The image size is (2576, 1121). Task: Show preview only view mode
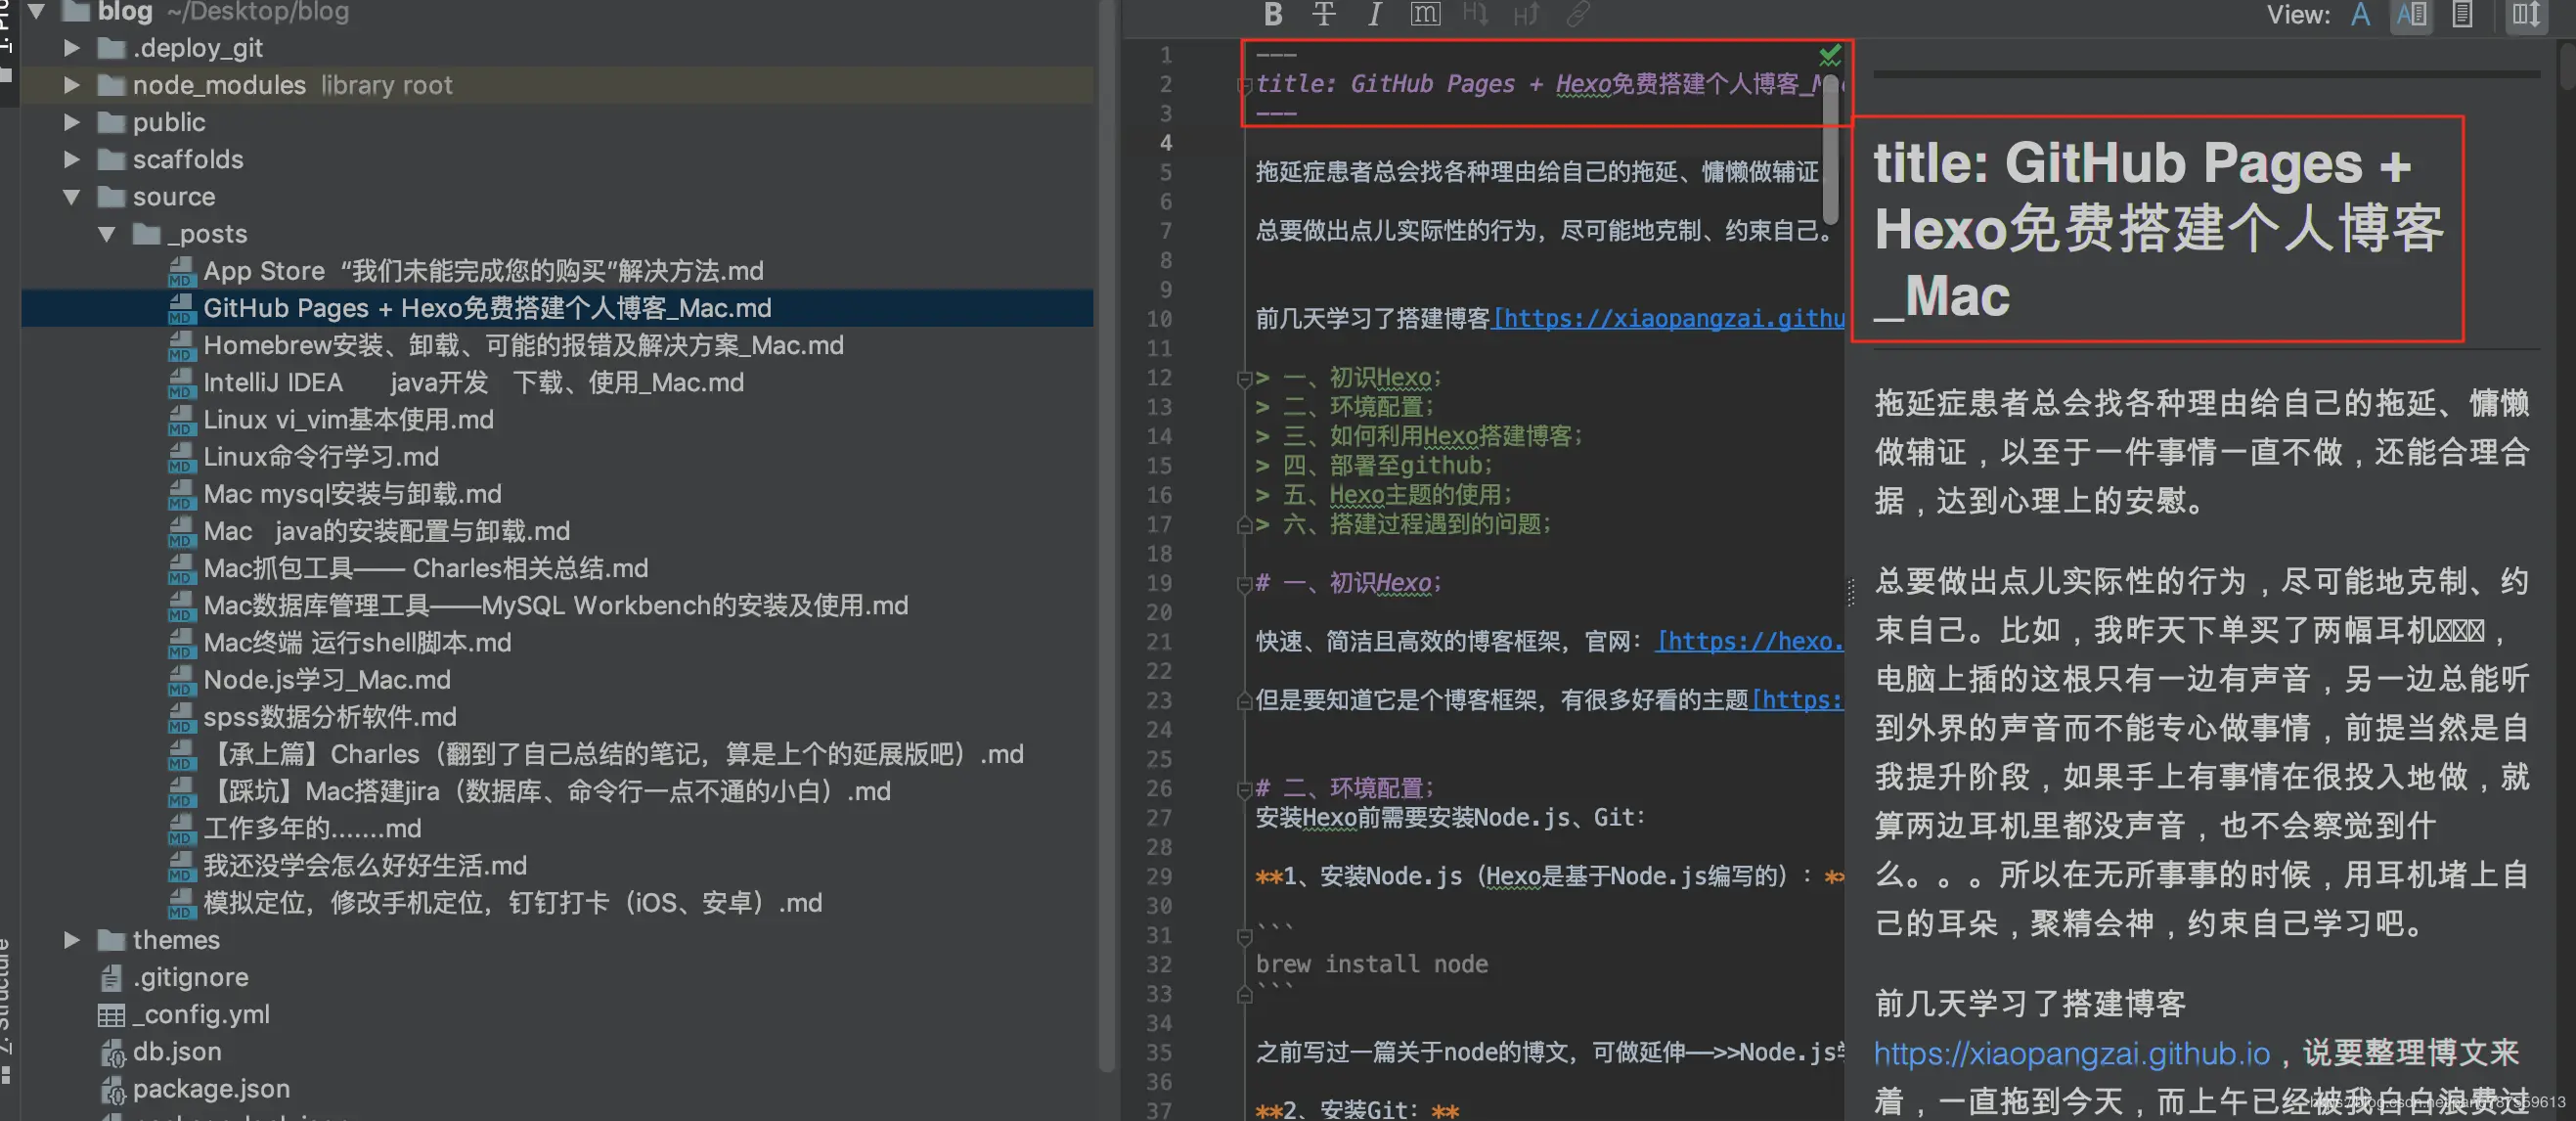tap(2462, 14)
